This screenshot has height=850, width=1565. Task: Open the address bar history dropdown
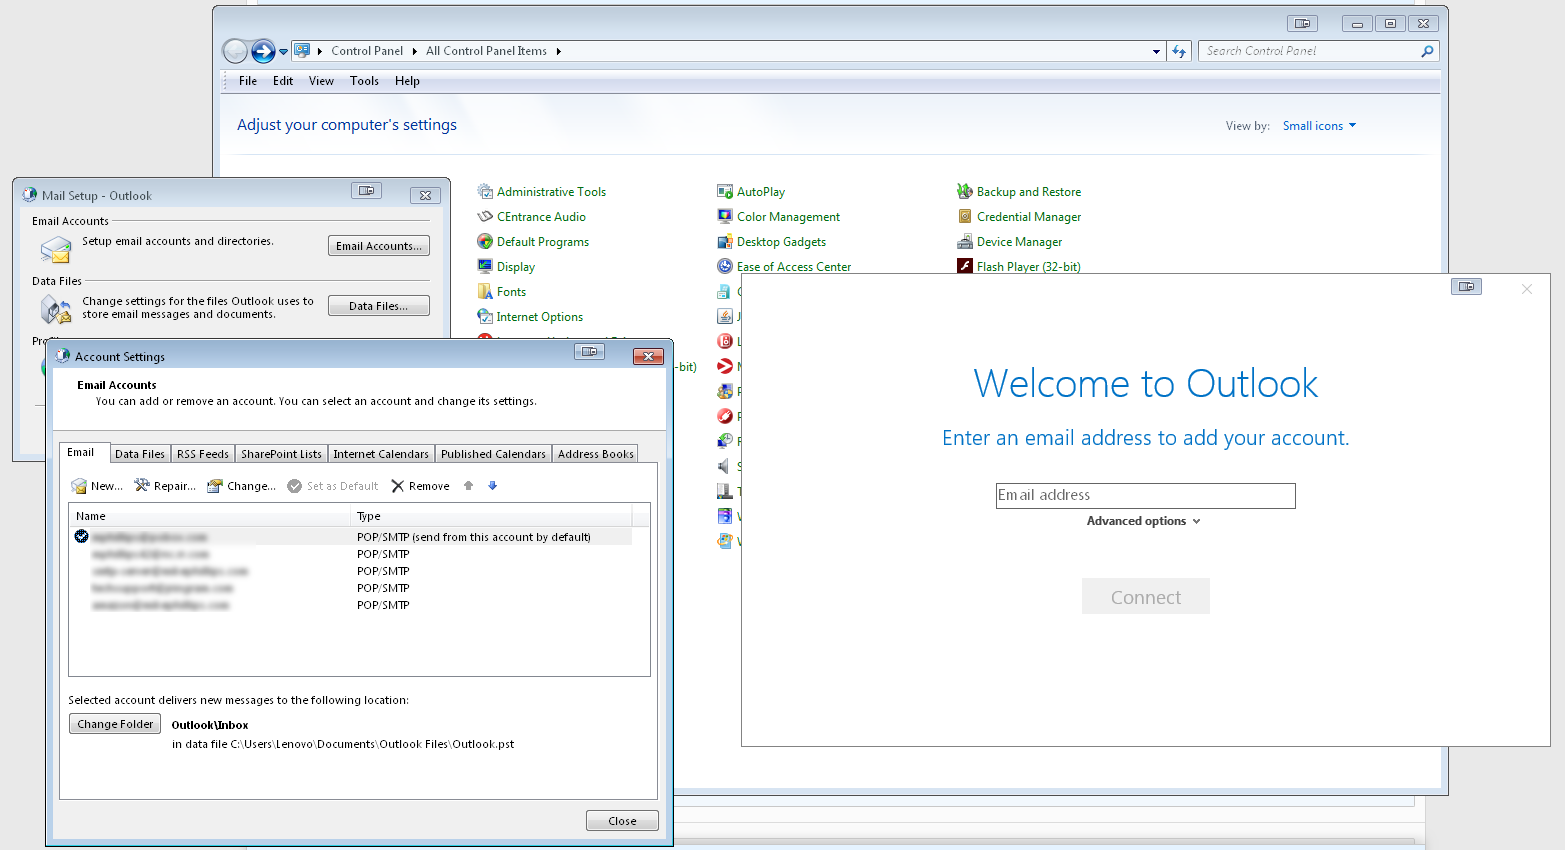pos(1156,51)
